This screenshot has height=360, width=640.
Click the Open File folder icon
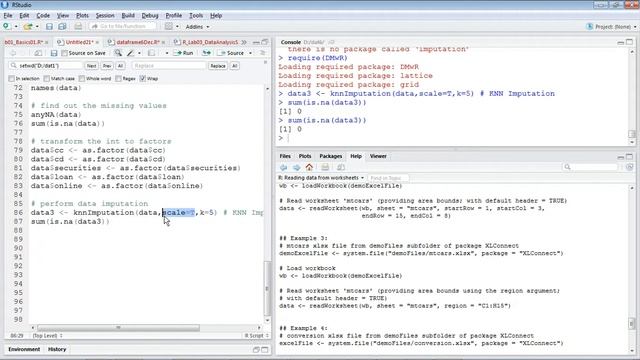[27, 27]
